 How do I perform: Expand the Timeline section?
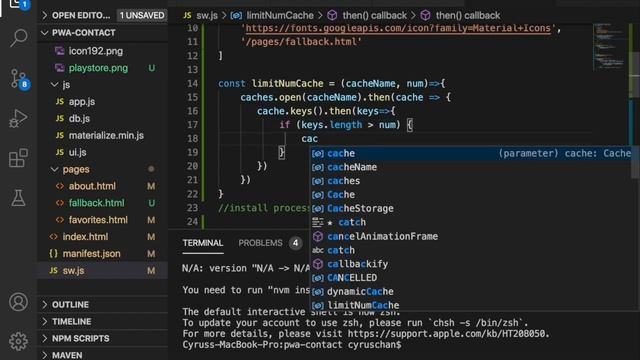click(102, 322)
